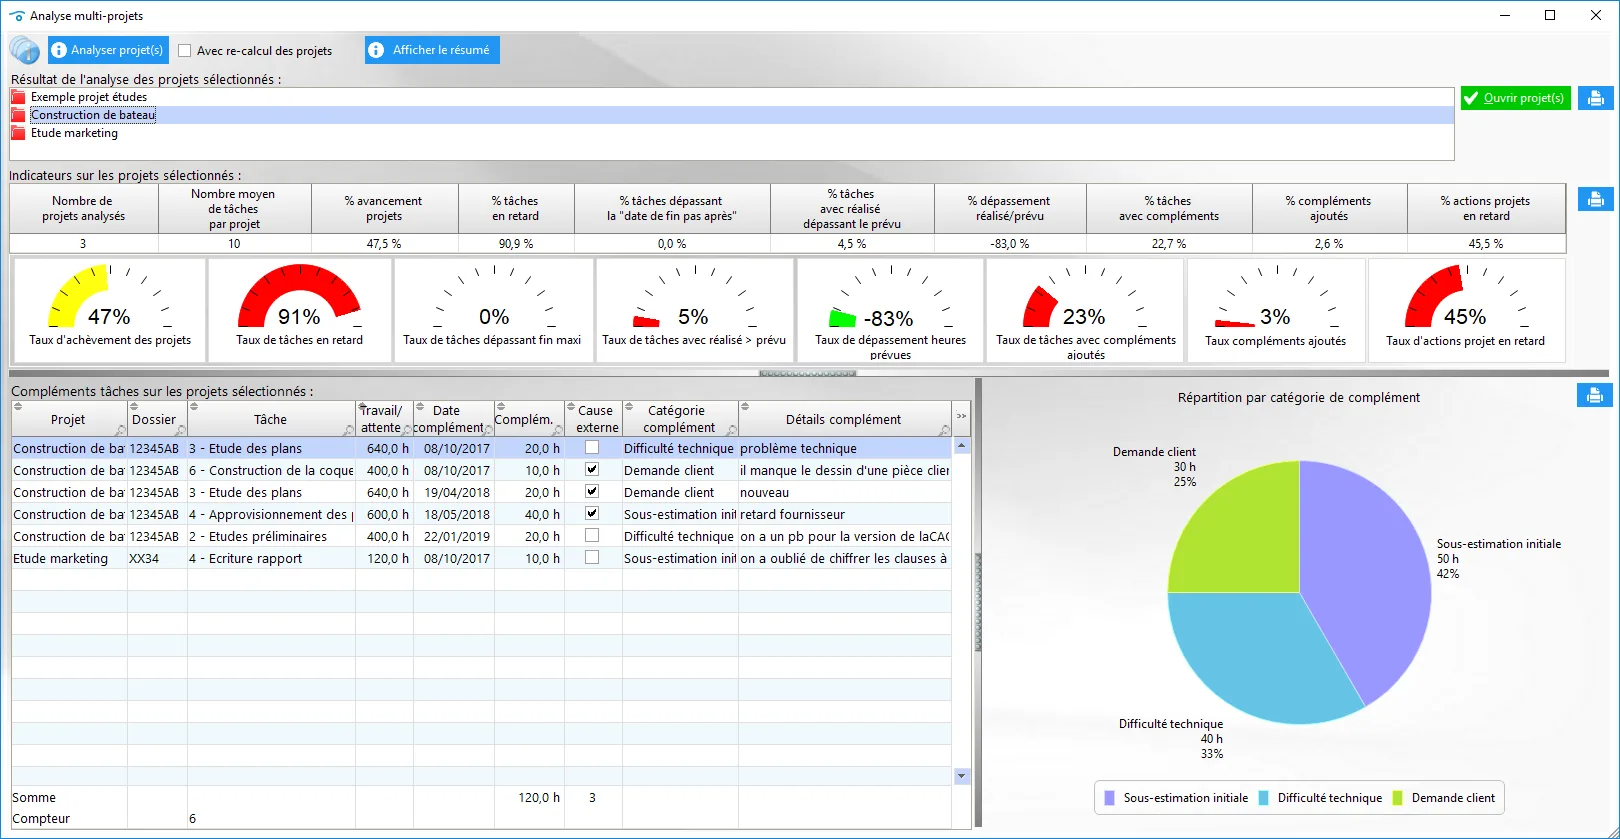Click the '120,0 h' sum value
Screen dimensions: 1620x839
(539, 797)
